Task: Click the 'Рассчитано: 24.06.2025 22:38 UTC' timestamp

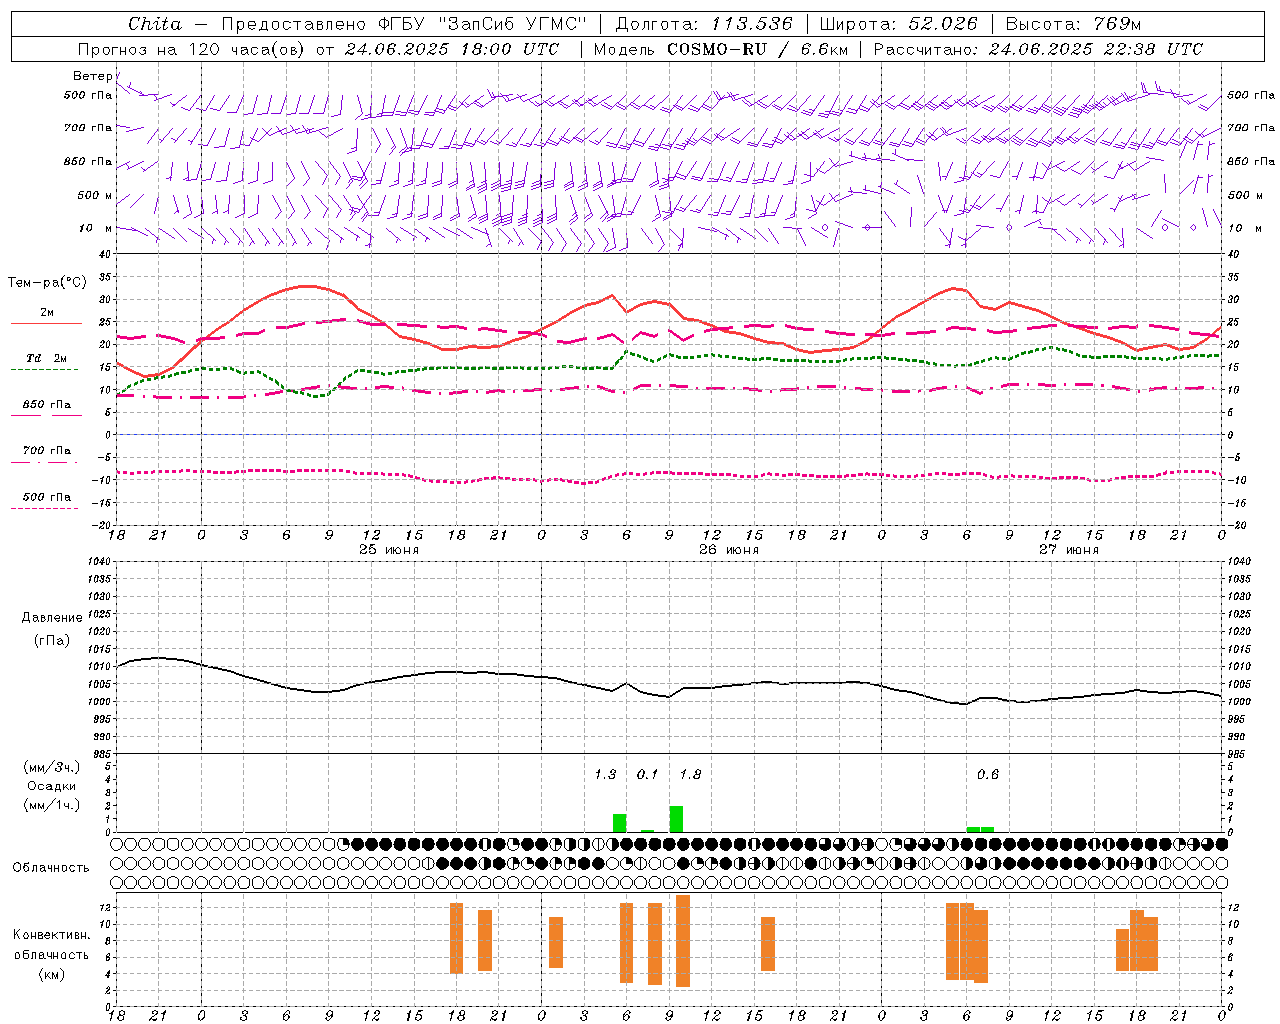Action: coord(1038,49)
